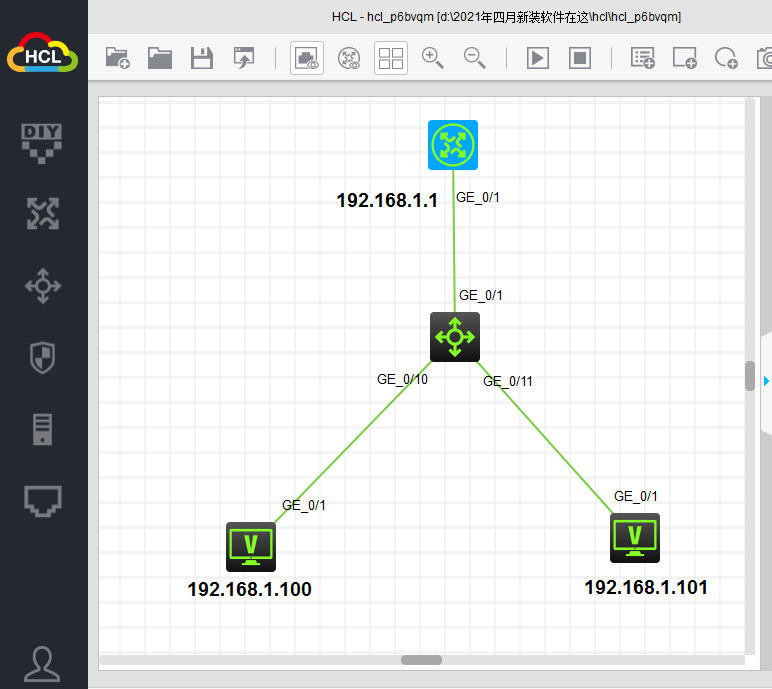The width and height of the screenshot is (772, 689).
Task: Stop all devices
Action: pyautogui.click(x=580, y=58)
